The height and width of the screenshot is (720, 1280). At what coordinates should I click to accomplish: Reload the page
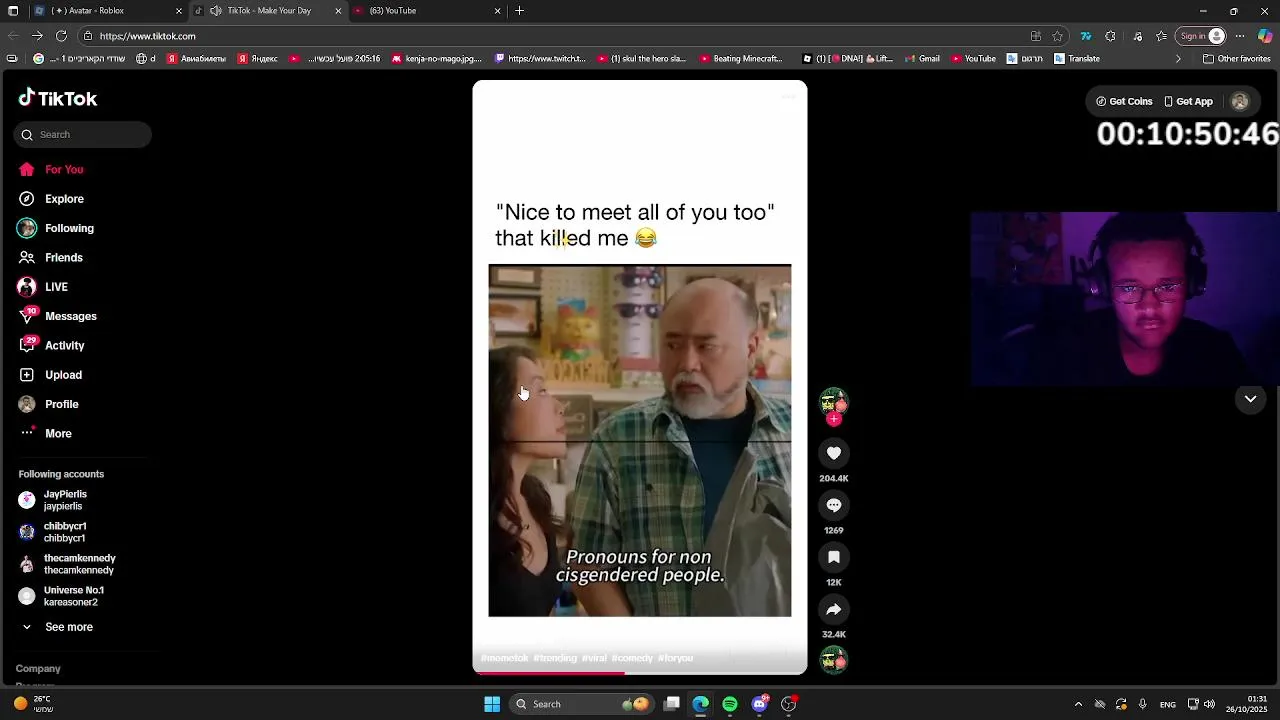pos(61,36)
